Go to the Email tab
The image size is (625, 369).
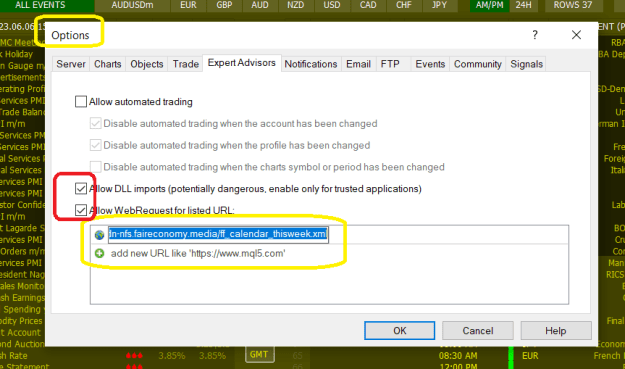coord(358,64)
